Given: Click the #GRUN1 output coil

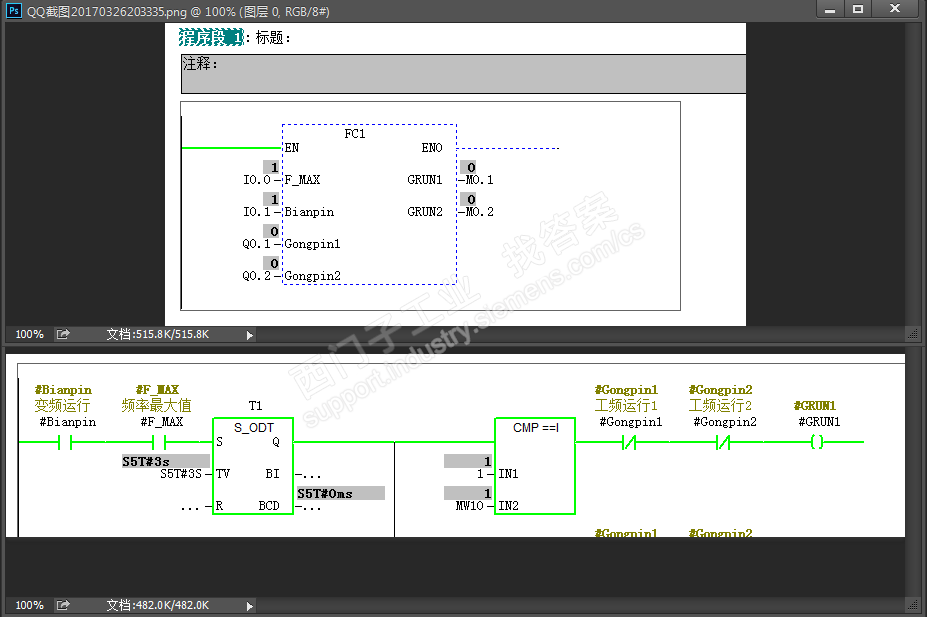Looking at the screenshot, I should 816,442.
